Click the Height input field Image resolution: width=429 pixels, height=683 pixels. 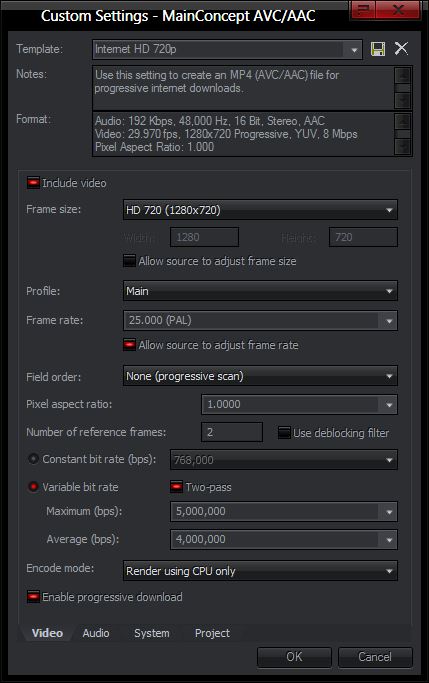click(363, 237)
